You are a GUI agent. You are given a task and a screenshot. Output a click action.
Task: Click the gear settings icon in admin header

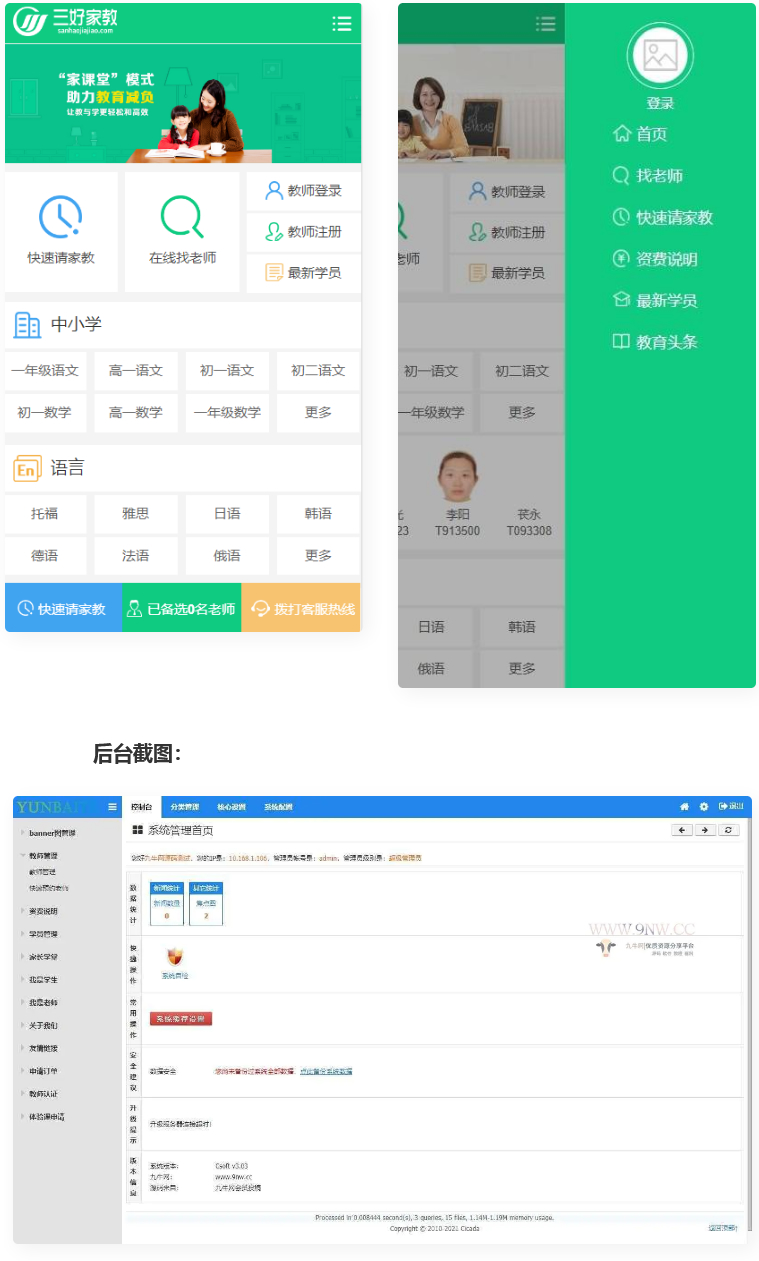[703, 807]
